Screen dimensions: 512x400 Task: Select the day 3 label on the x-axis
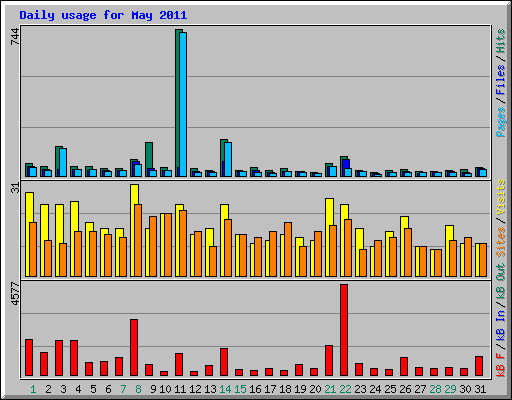[63, 389]
